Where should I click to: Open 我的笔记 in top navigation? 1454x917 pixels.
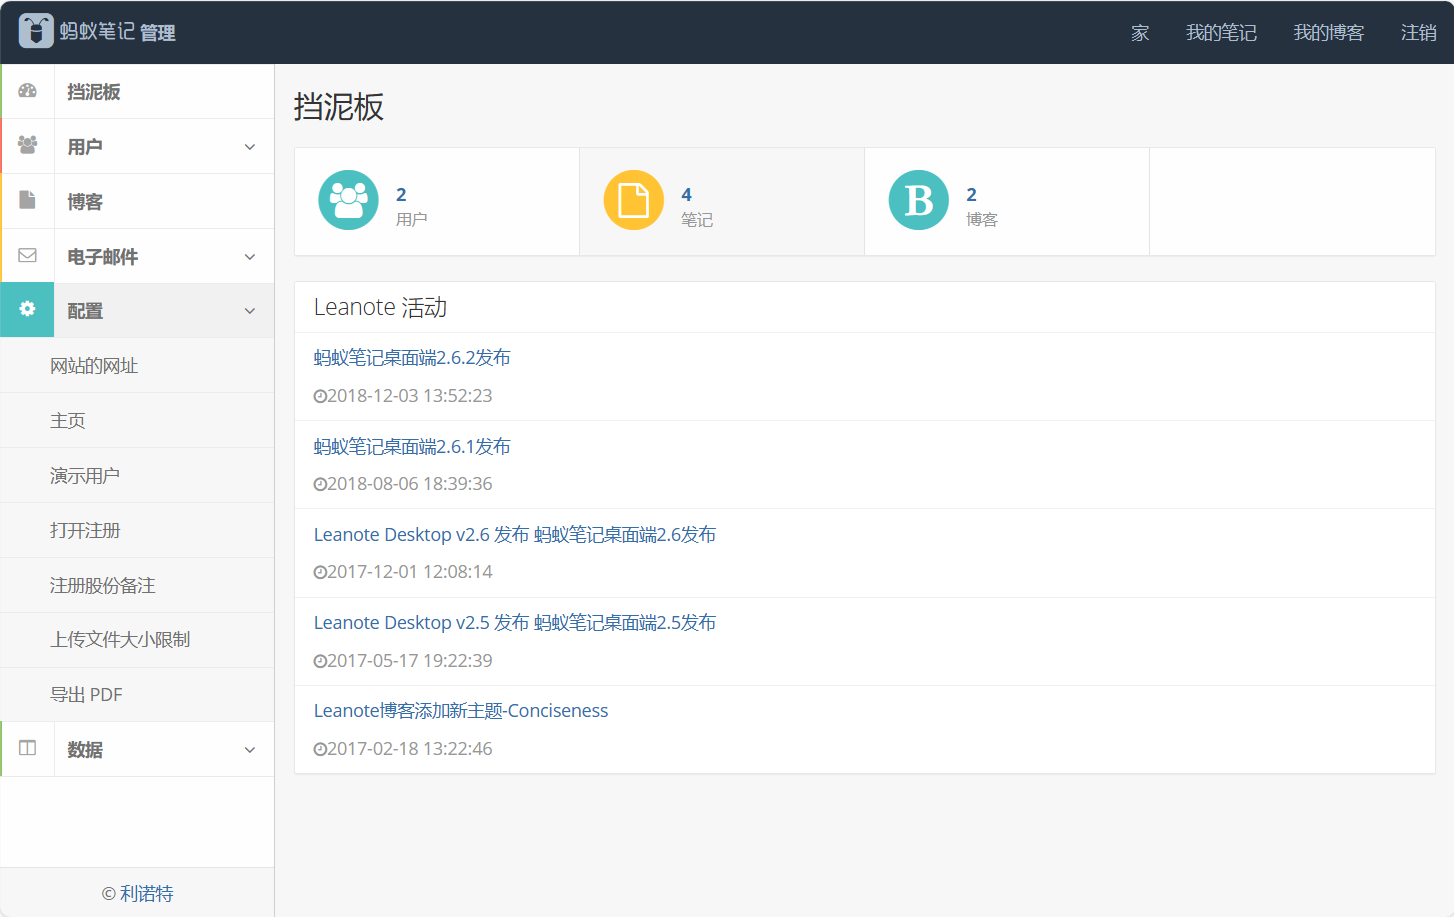(x=1221, y=33)
